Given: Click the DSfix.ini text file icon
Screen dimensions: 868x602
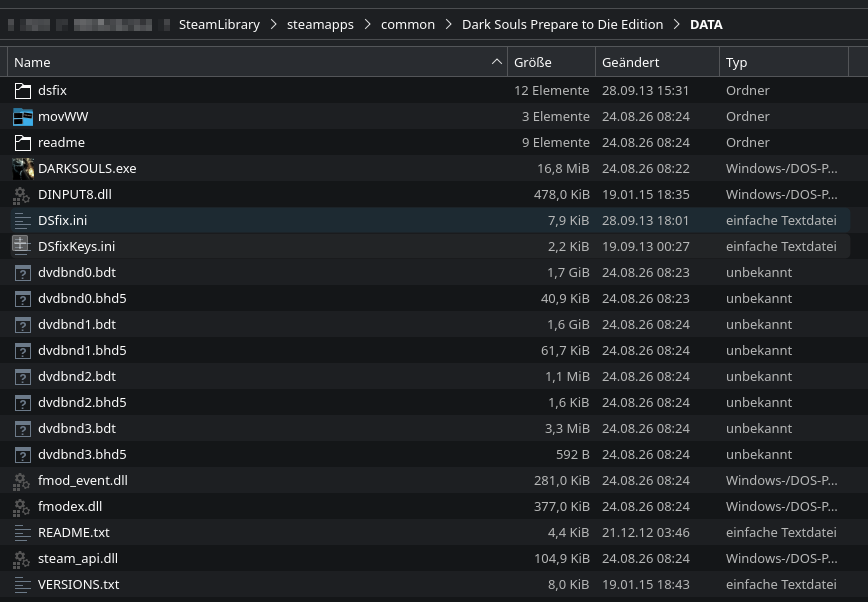Looking at the screenshot, I should coord(23,221).
